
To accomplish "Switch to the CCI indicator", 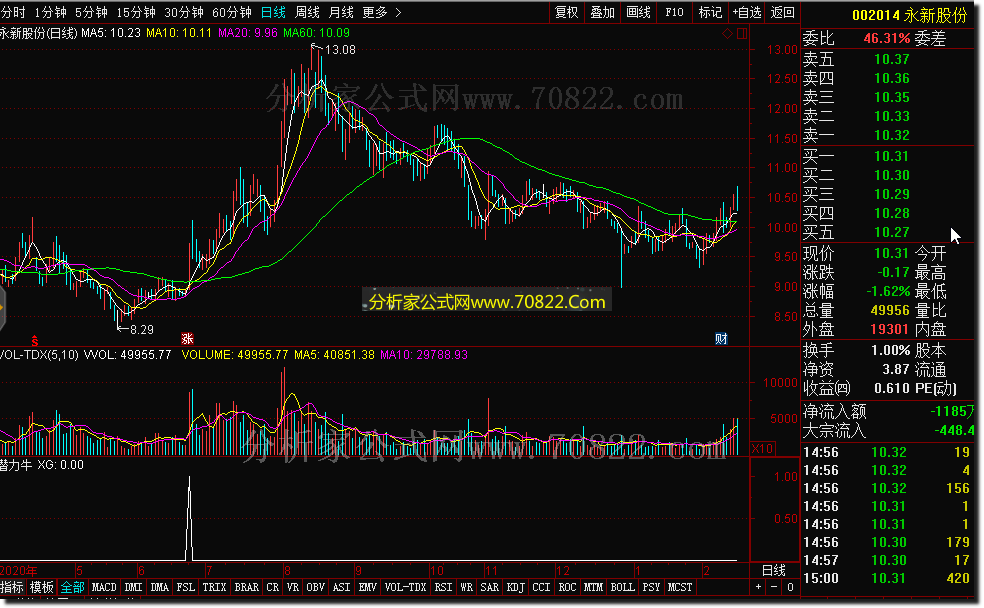I will tap(542, 587).
